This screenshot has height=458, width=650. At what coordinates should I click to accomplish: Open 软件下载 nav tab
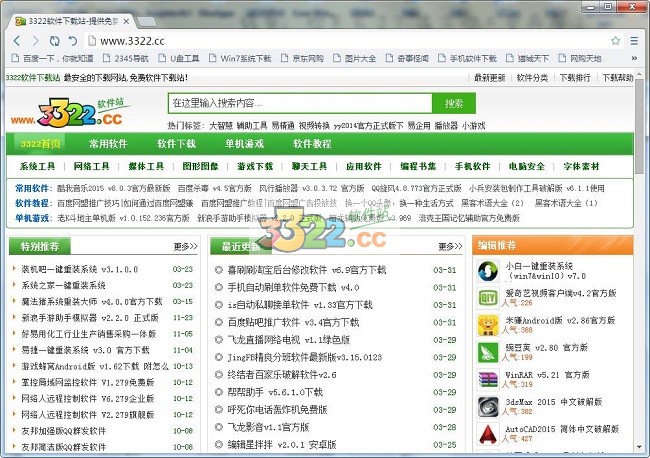tap(176, 144)
